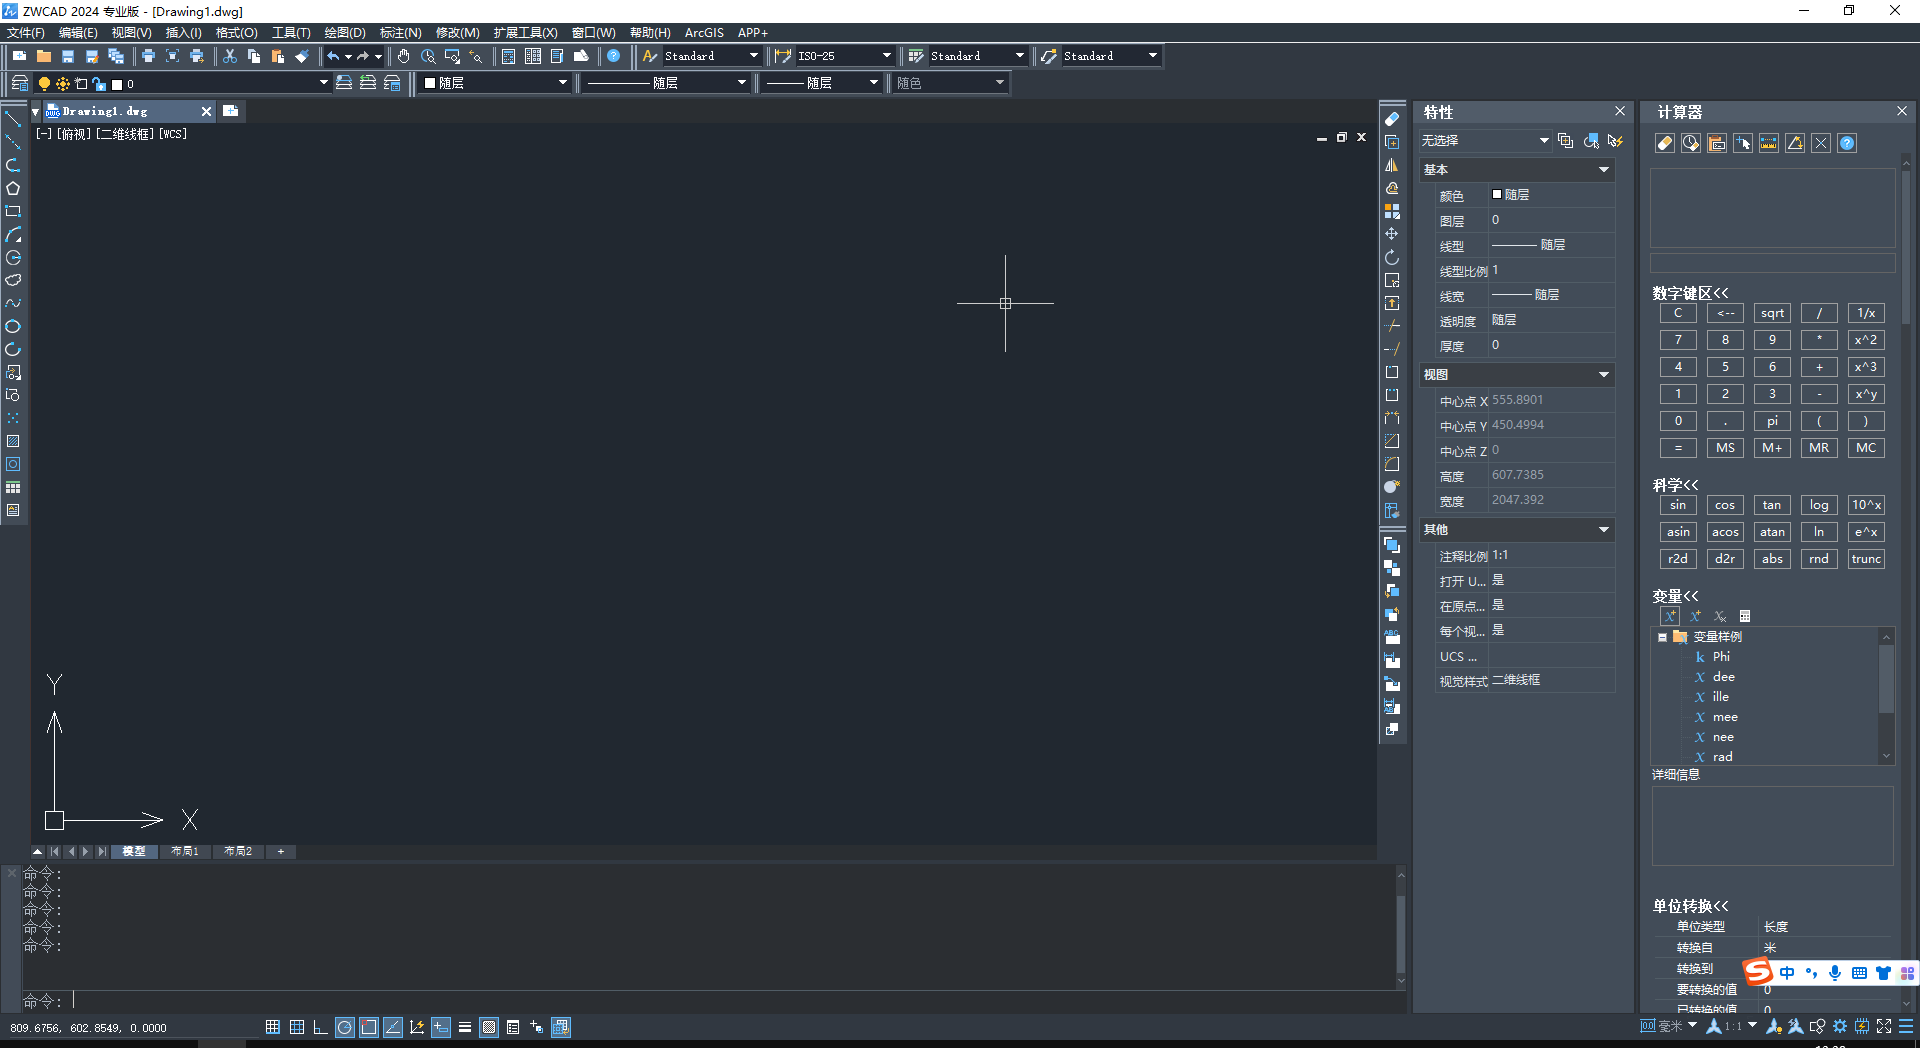Open the 文件(F) menu

[x=26, y=33]
